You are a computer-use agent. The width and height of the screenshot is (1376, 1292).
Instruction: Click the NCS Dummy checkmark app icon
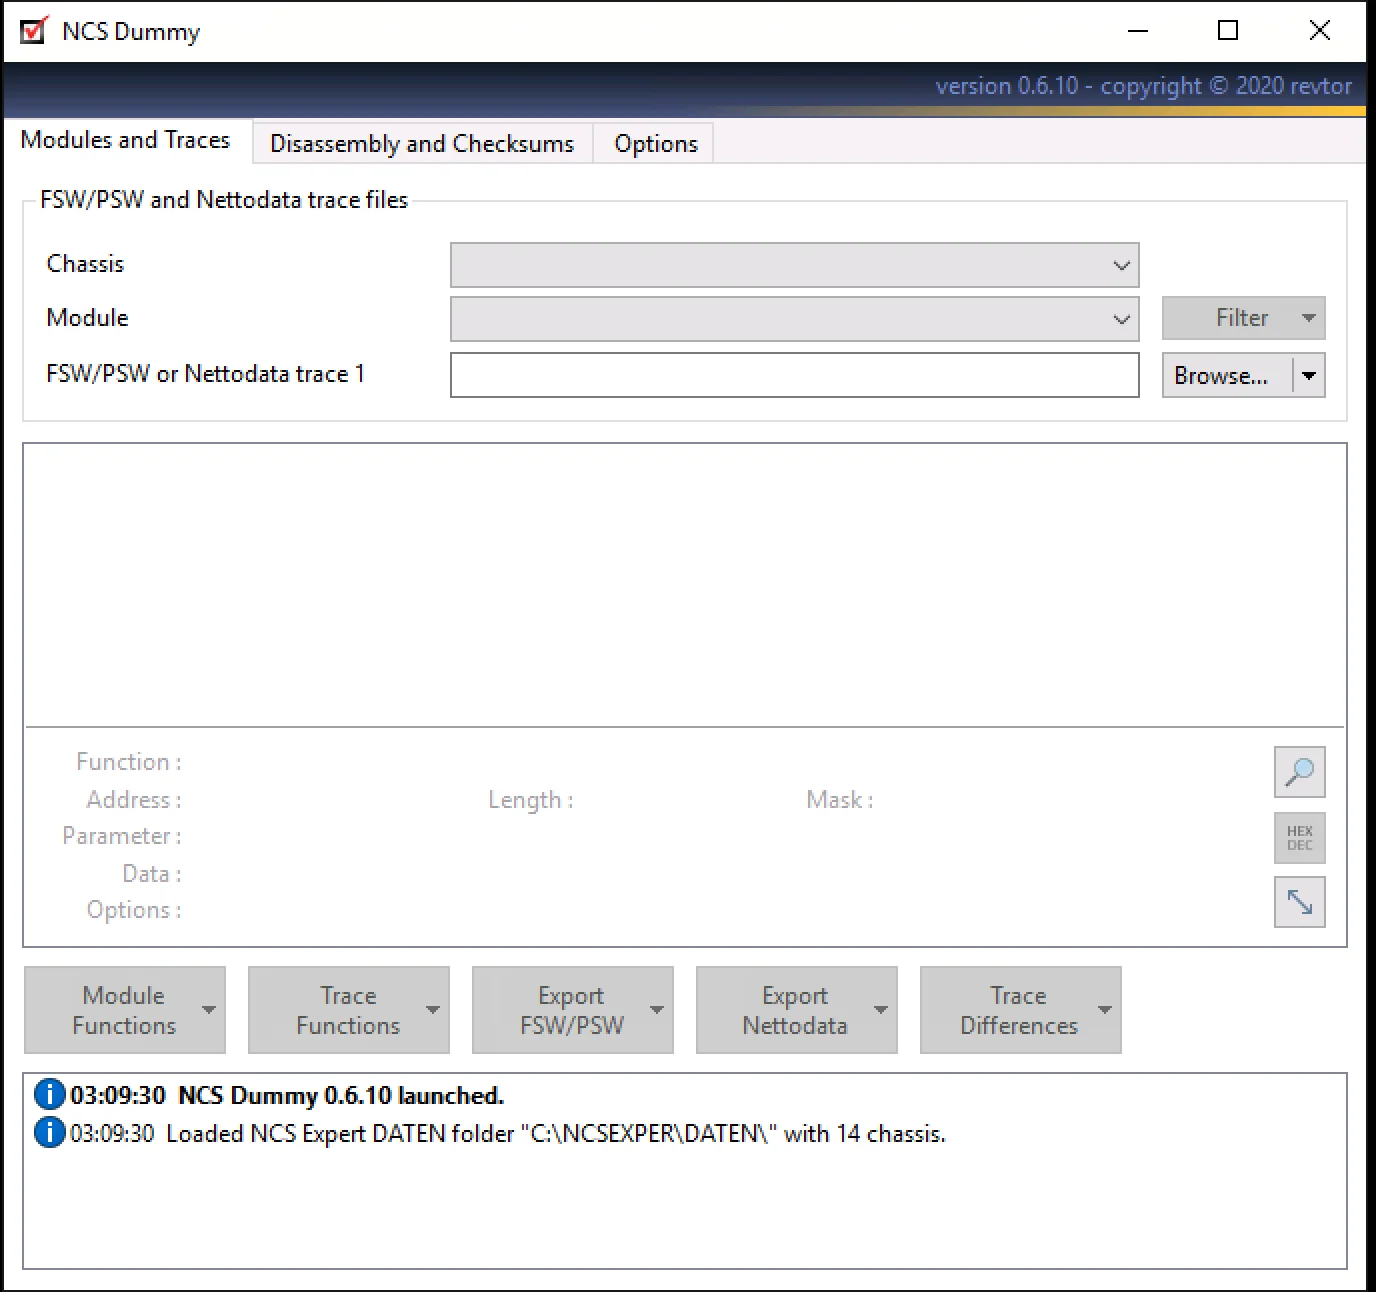pos(33,31)
